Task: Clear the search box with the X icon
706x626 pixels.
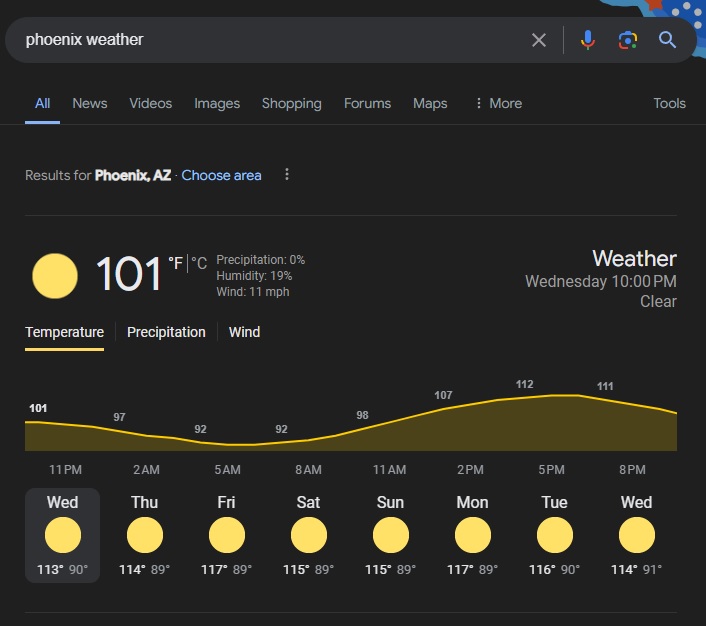Action: [539, 40]
